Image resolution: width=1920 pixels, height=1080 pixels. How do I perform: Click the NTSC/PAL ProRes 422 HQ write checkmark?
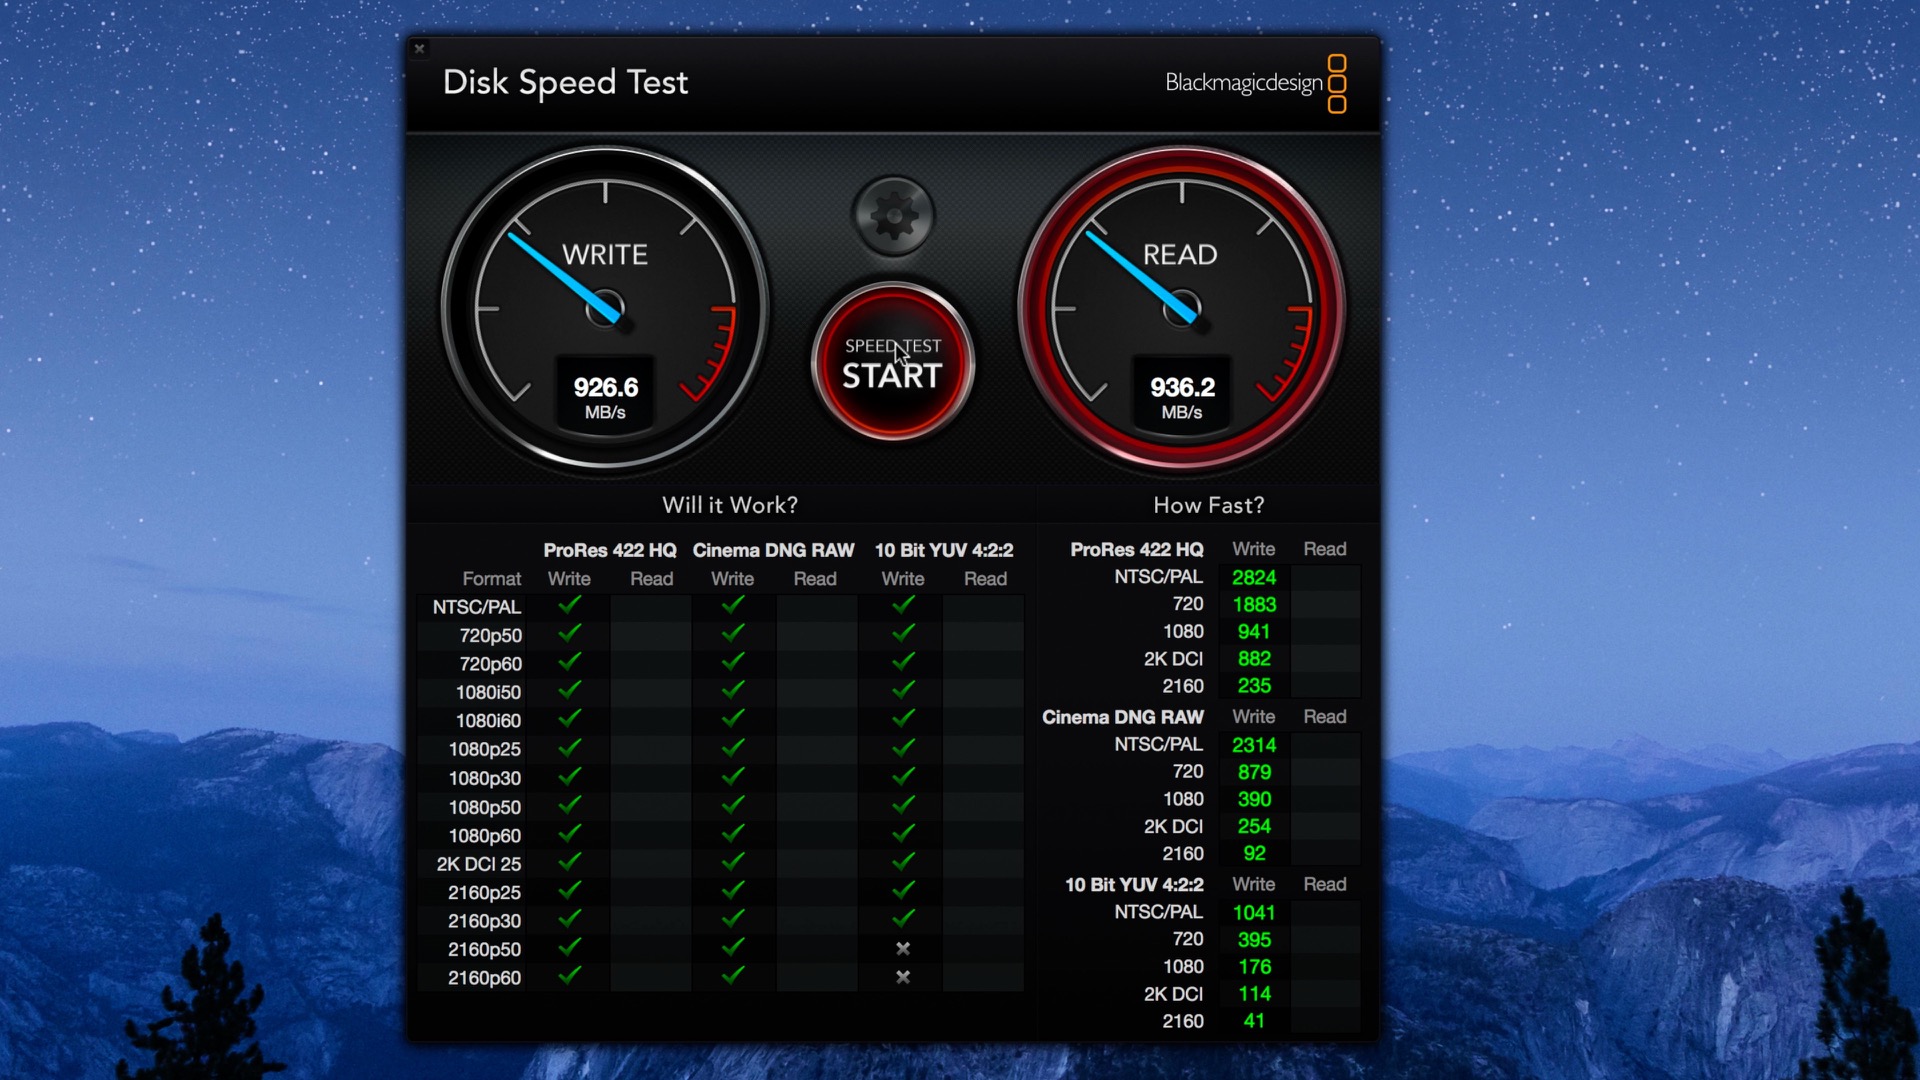570,604
